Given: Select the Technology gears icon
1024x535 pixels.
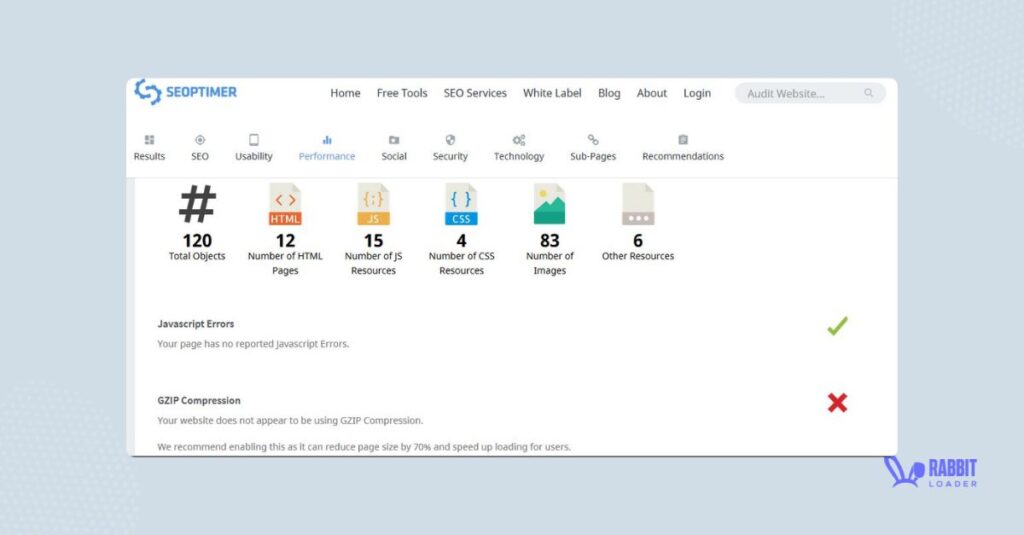Looking at the screenshot, I should point(519,140).
